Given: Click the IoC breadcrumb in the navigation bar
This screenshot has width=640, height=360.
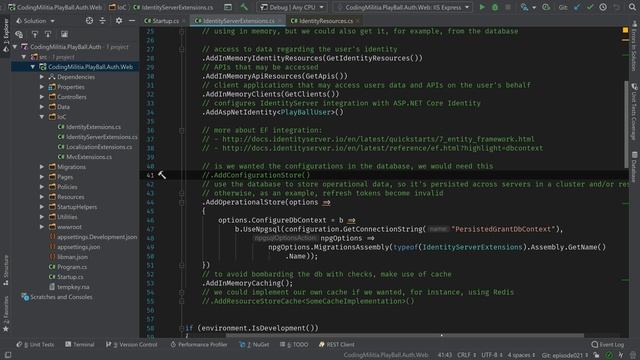Looking at the screenshot, I should point(118,7).
